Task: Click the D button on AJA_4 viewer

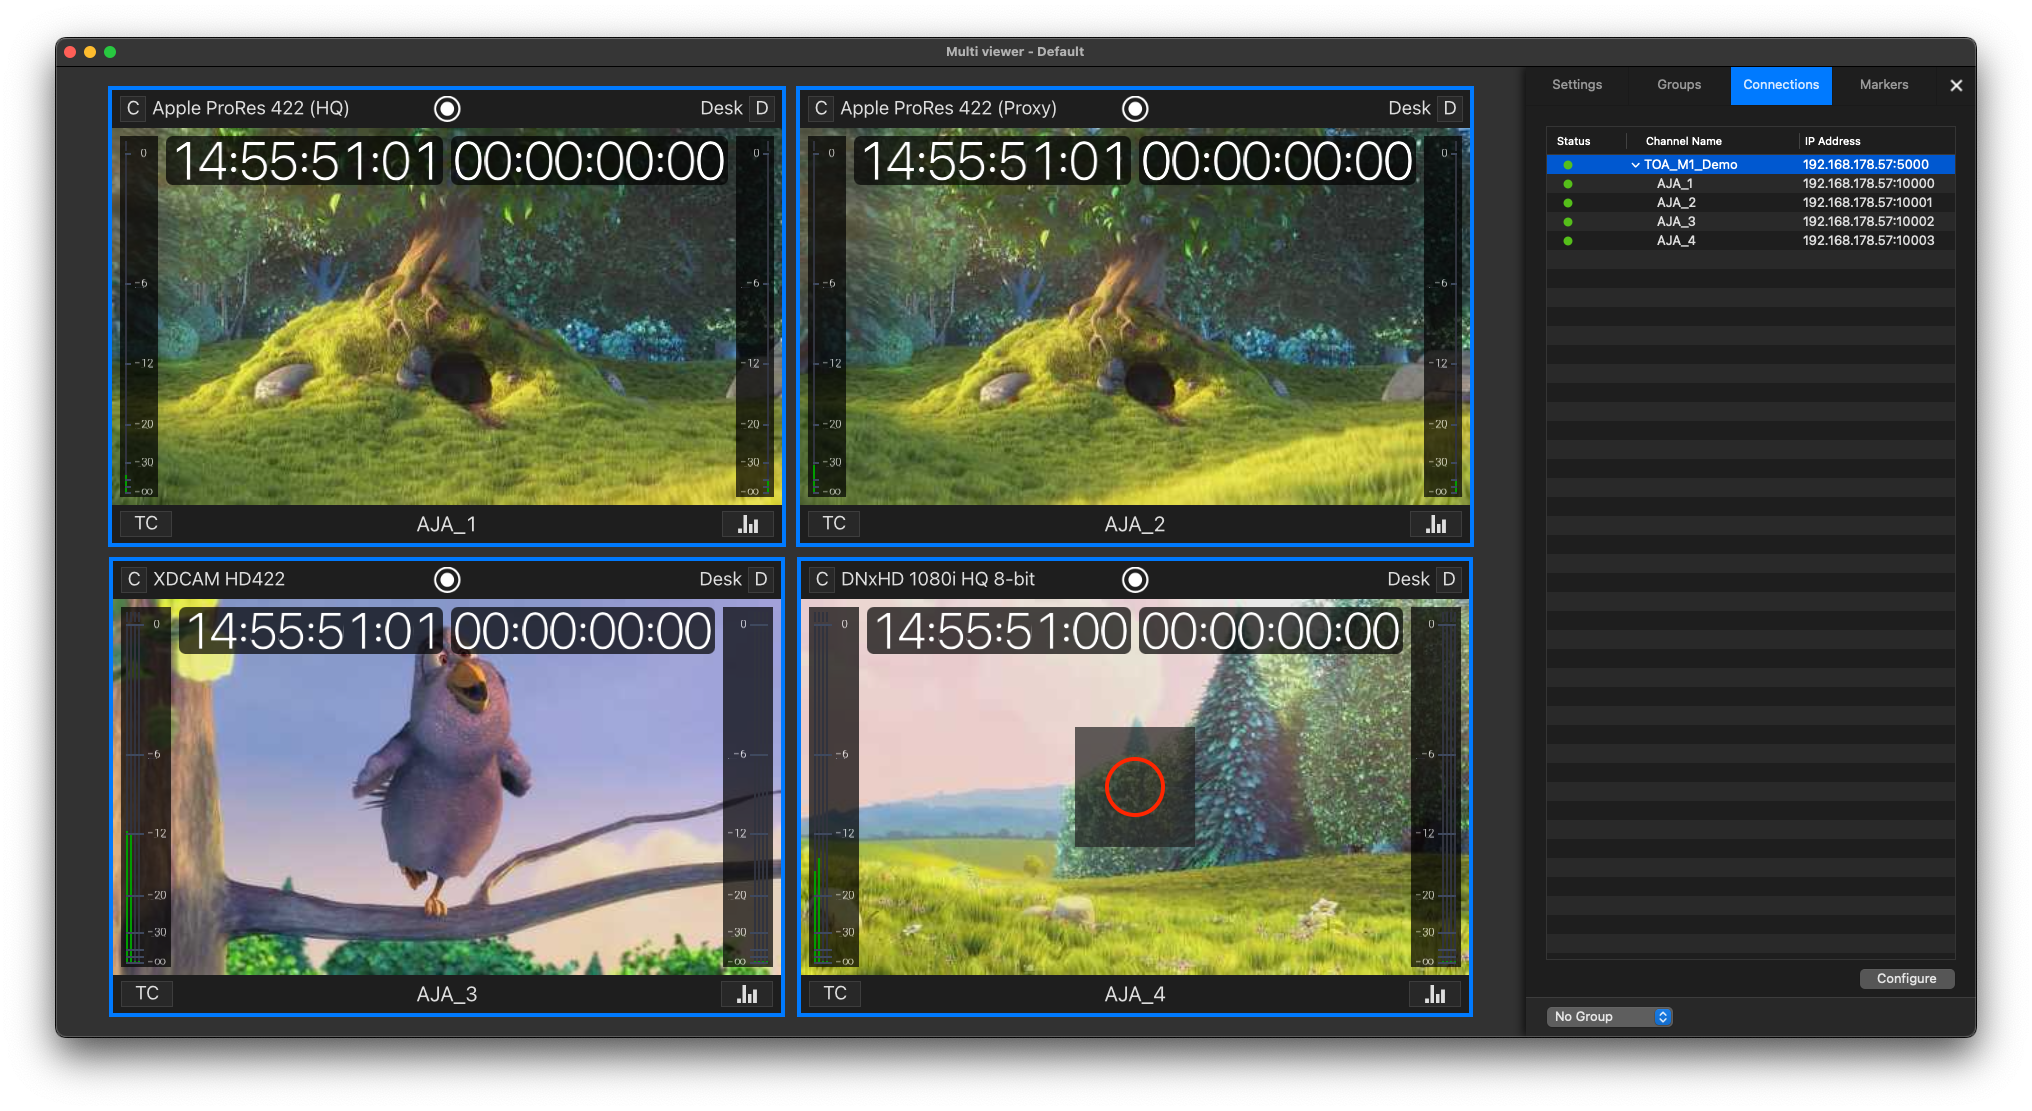Action: click(x=1449, y=579)
